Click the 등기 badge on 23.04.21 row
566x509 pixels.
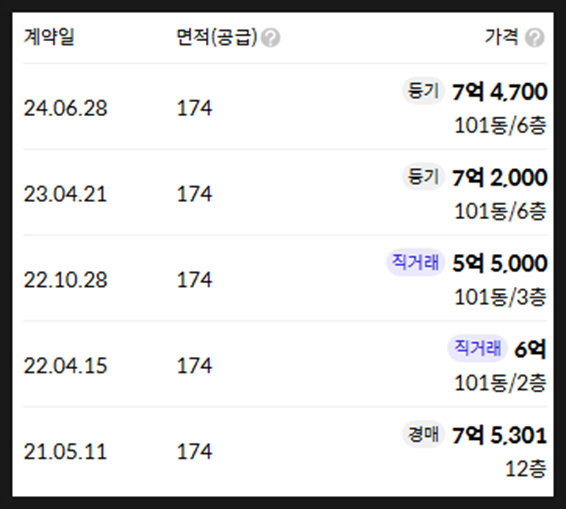click(x=423, y=177)
